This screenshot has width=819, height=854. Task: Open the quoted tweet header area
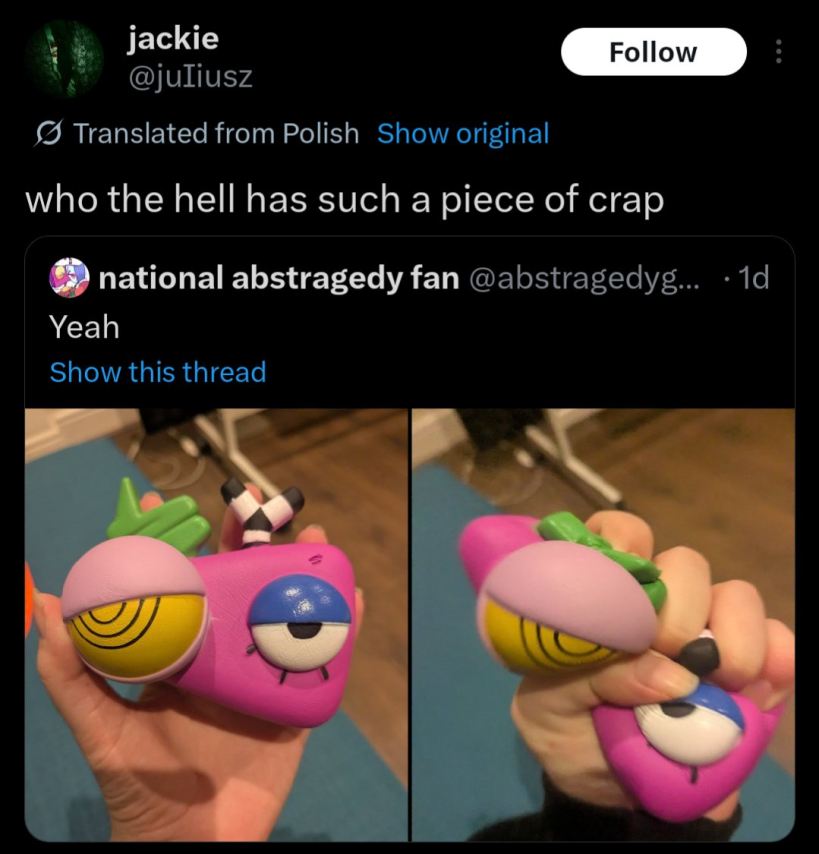point(410,278)
